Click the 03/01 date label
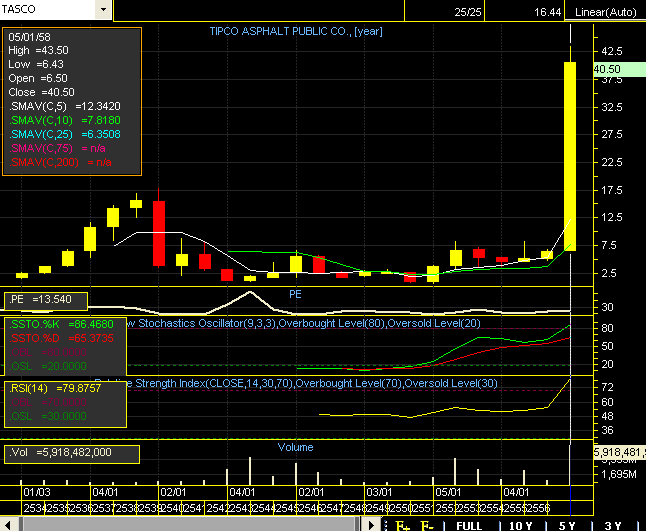This screenshot has height=531, width=646. coord(379,492)
